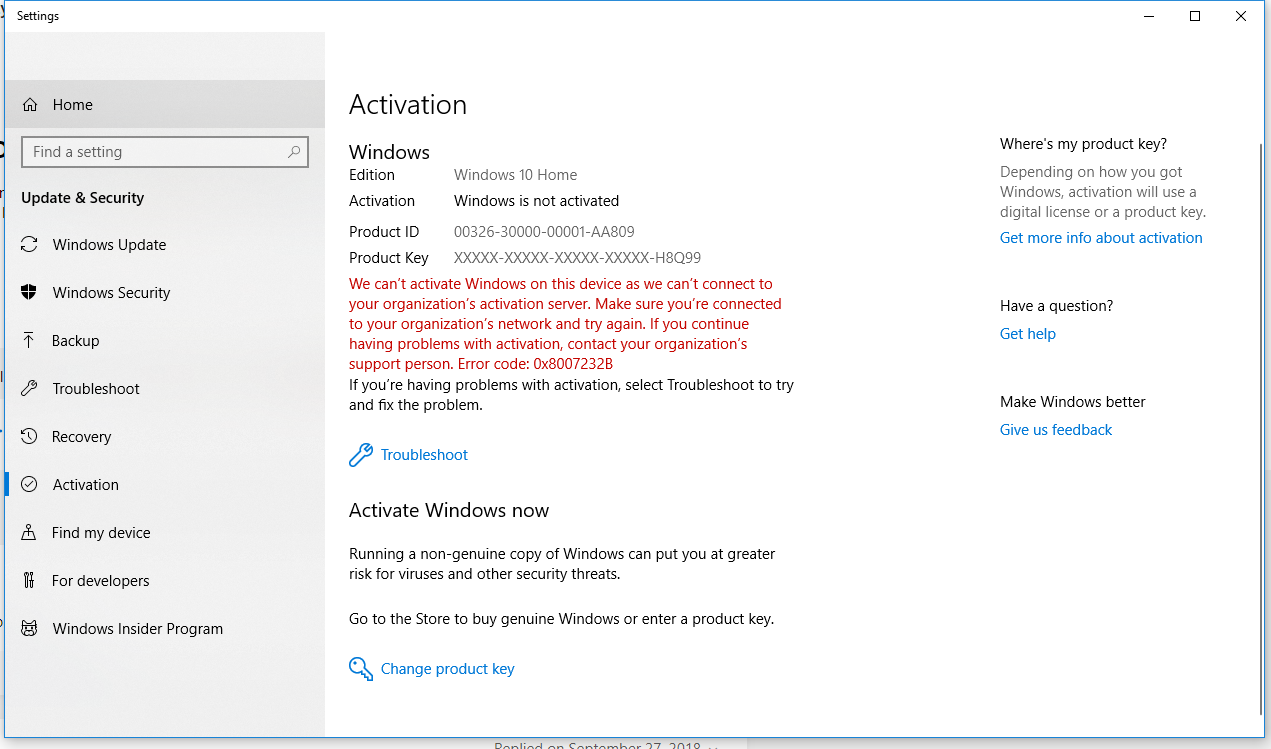Select Windows Update in sidebar
The image size is (1271, 749).
[165, 245]
